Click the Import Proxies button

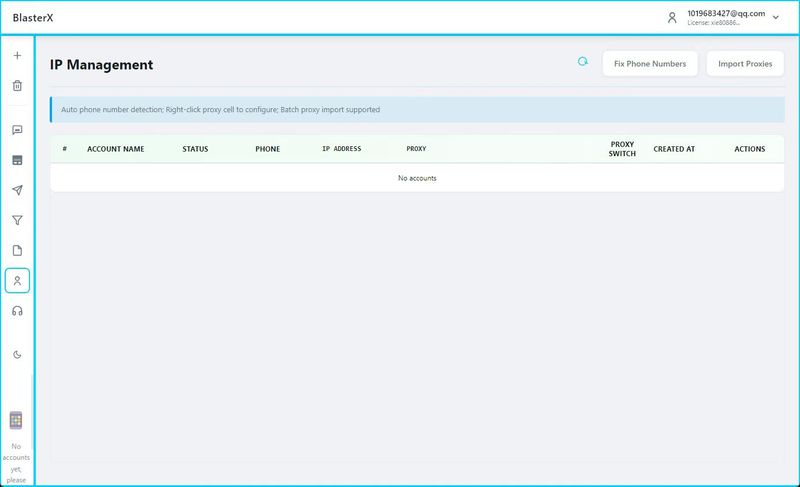(745, 64)
